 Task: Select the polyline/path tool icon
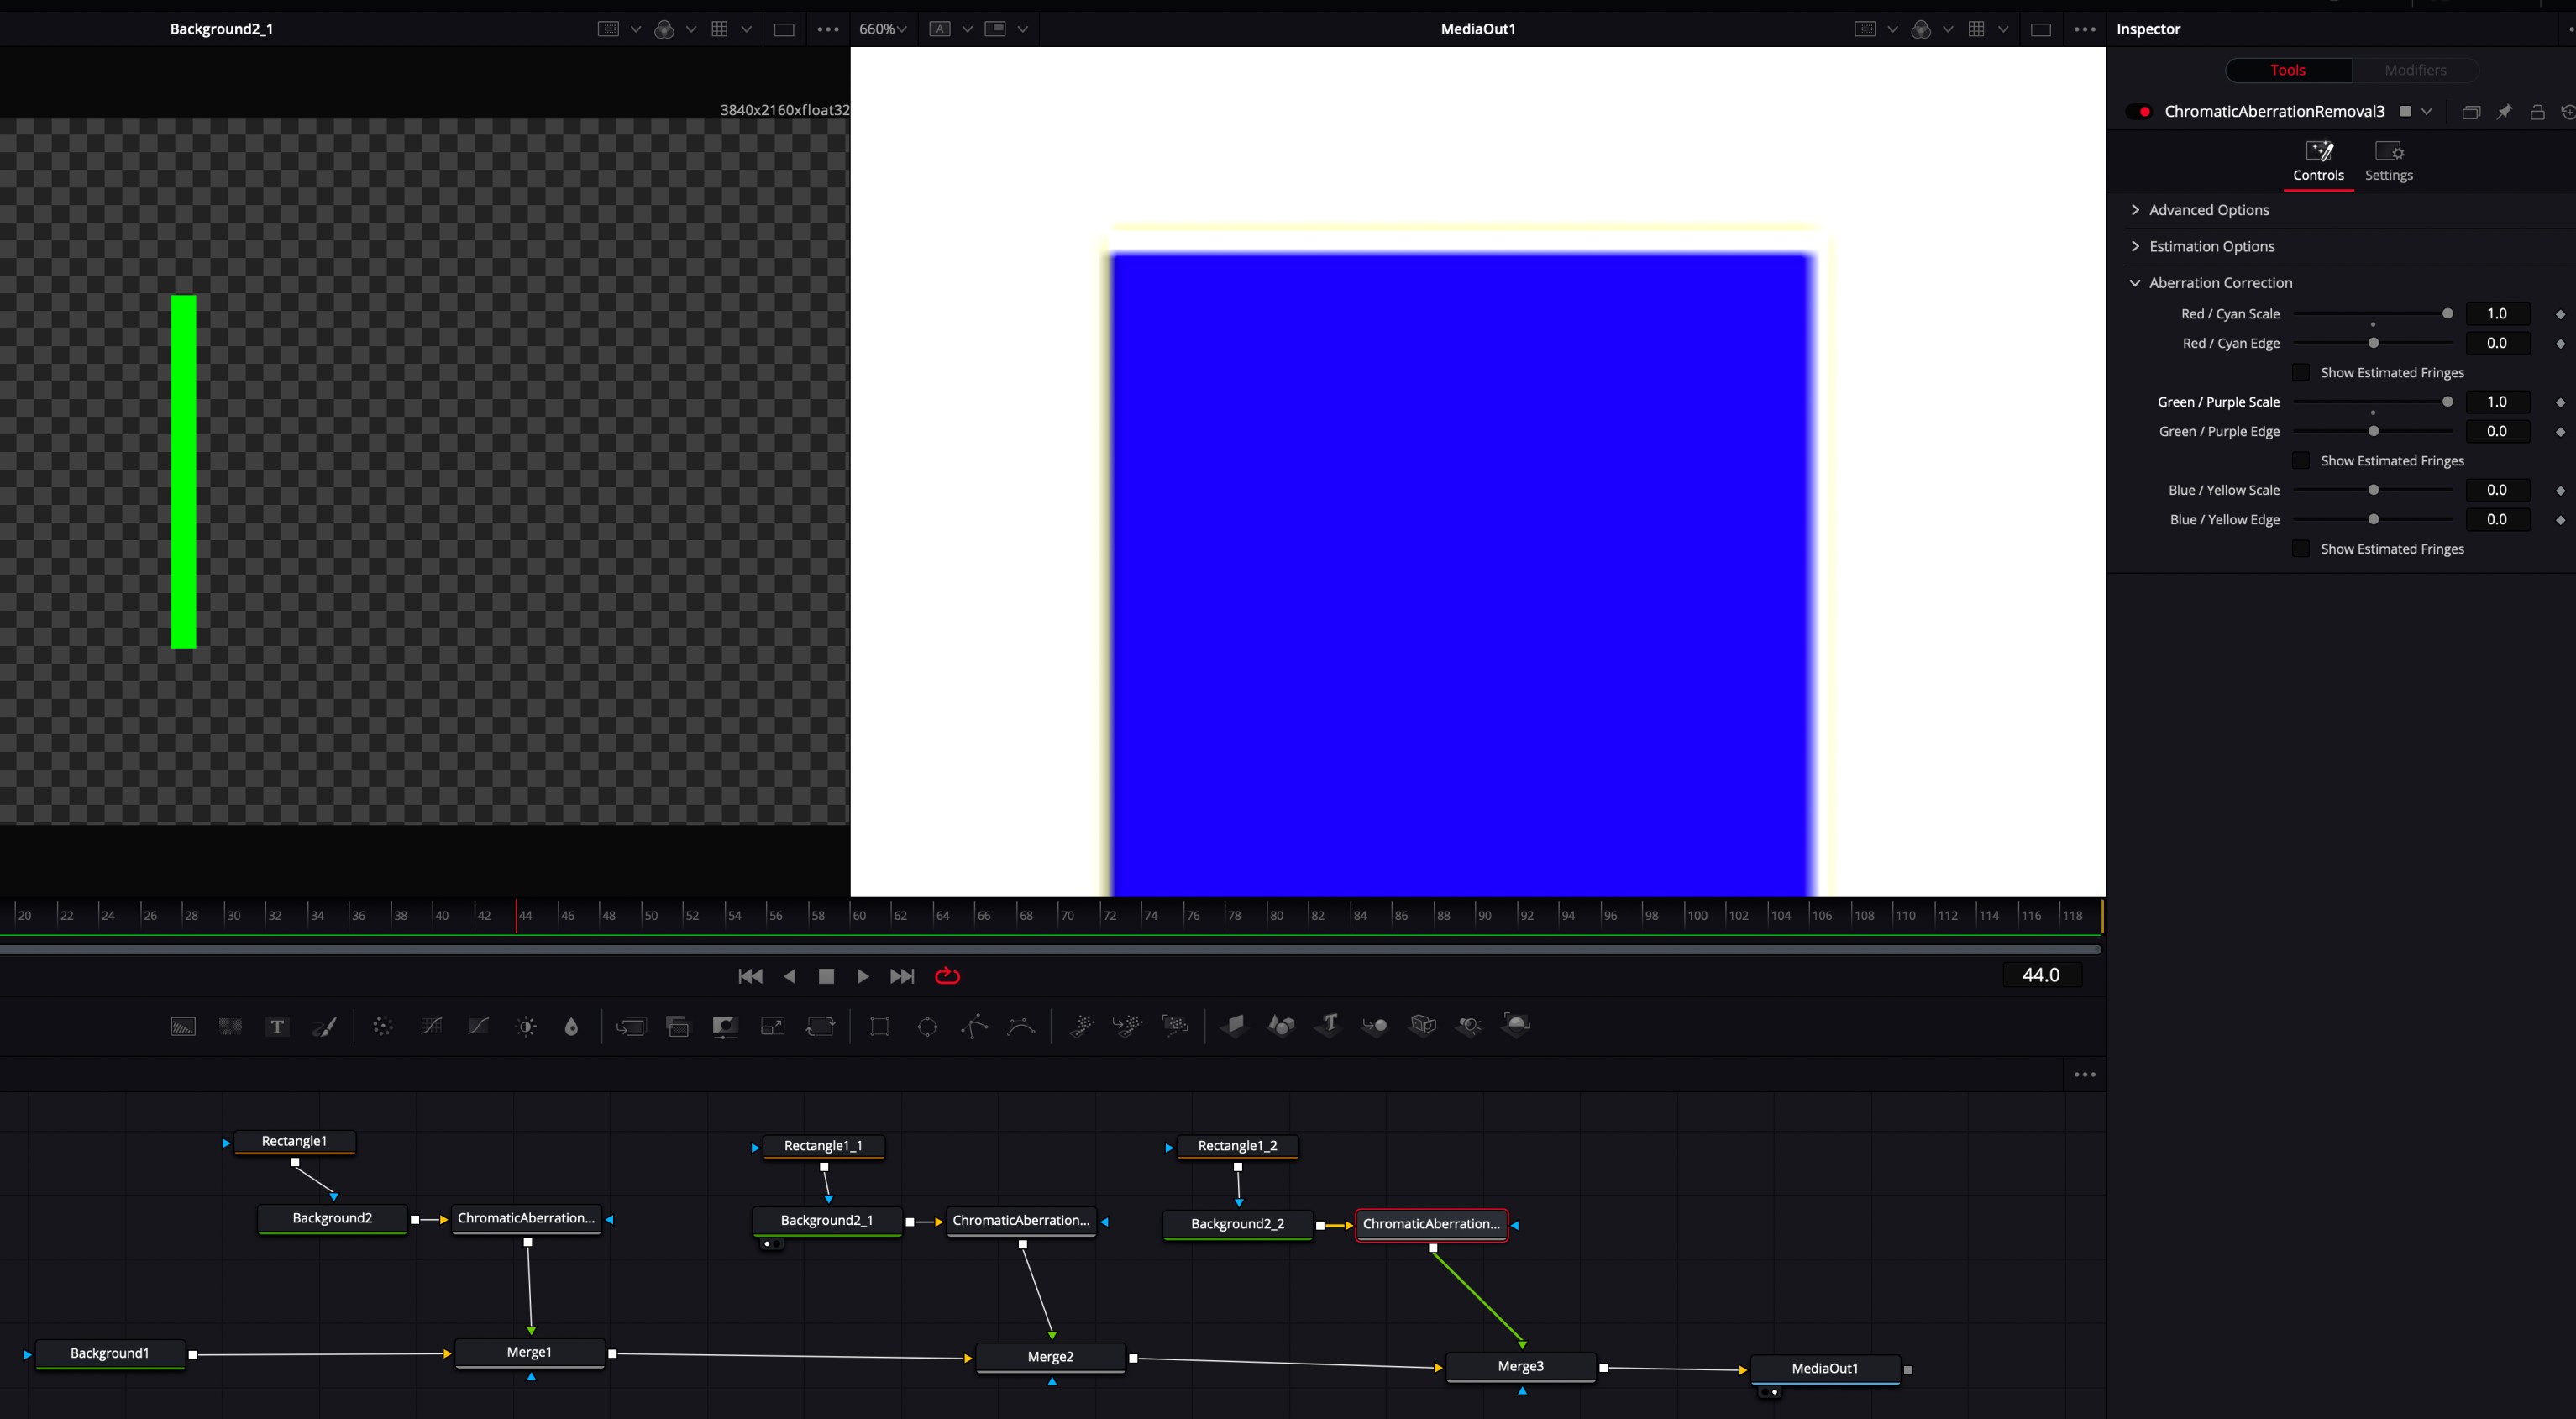coord(974,1026)
